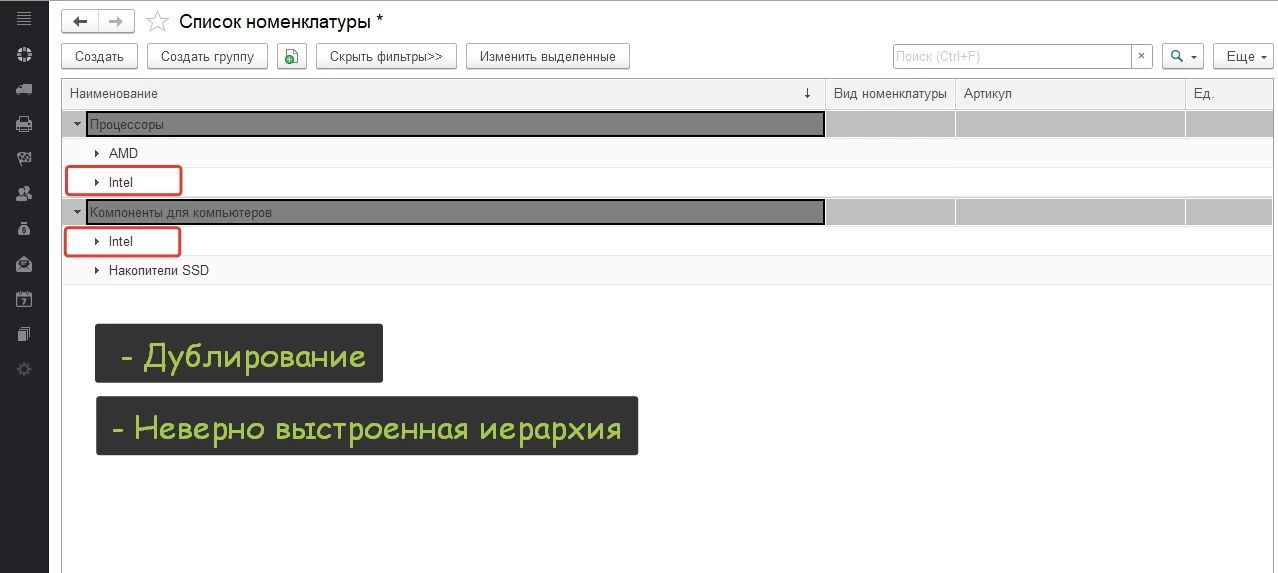Image resolution: width=1278 pixels, height=573 pixels.
Task: Open the envelope icon in sidebar
Action: pyautogui.click(x=24, y=264)
